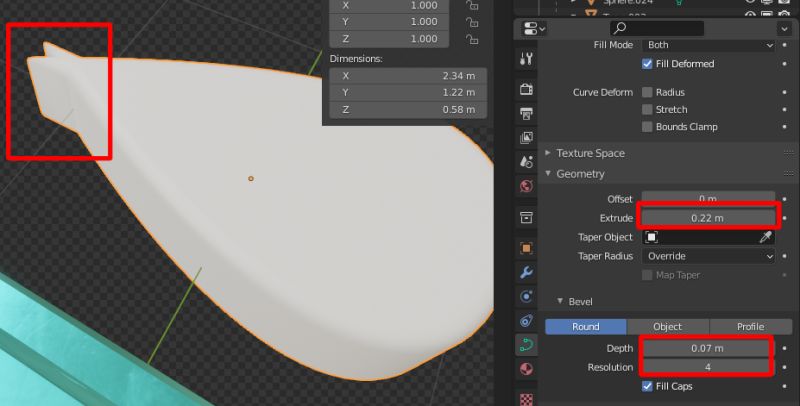
Task: Click the animate dot beside Resolution
Action: [785, 367]
